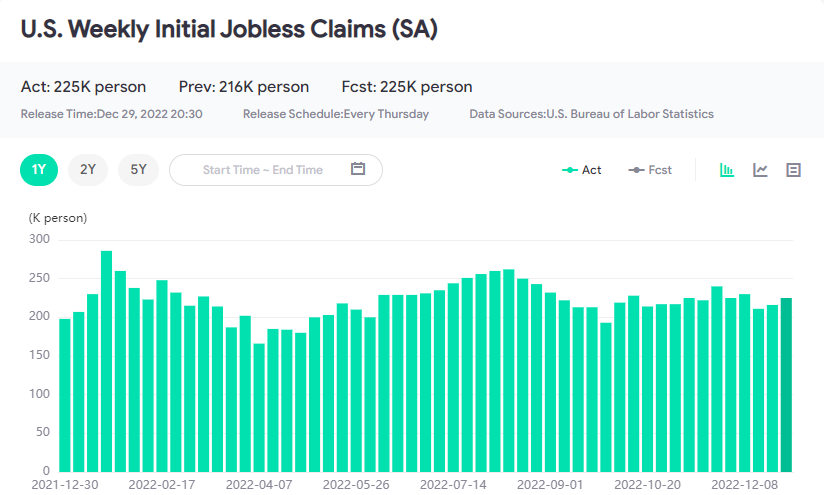The image size is (824, 495).
Task: Click the U.S. Bureau of Labor Statistics source
Action: pos(630,114)
